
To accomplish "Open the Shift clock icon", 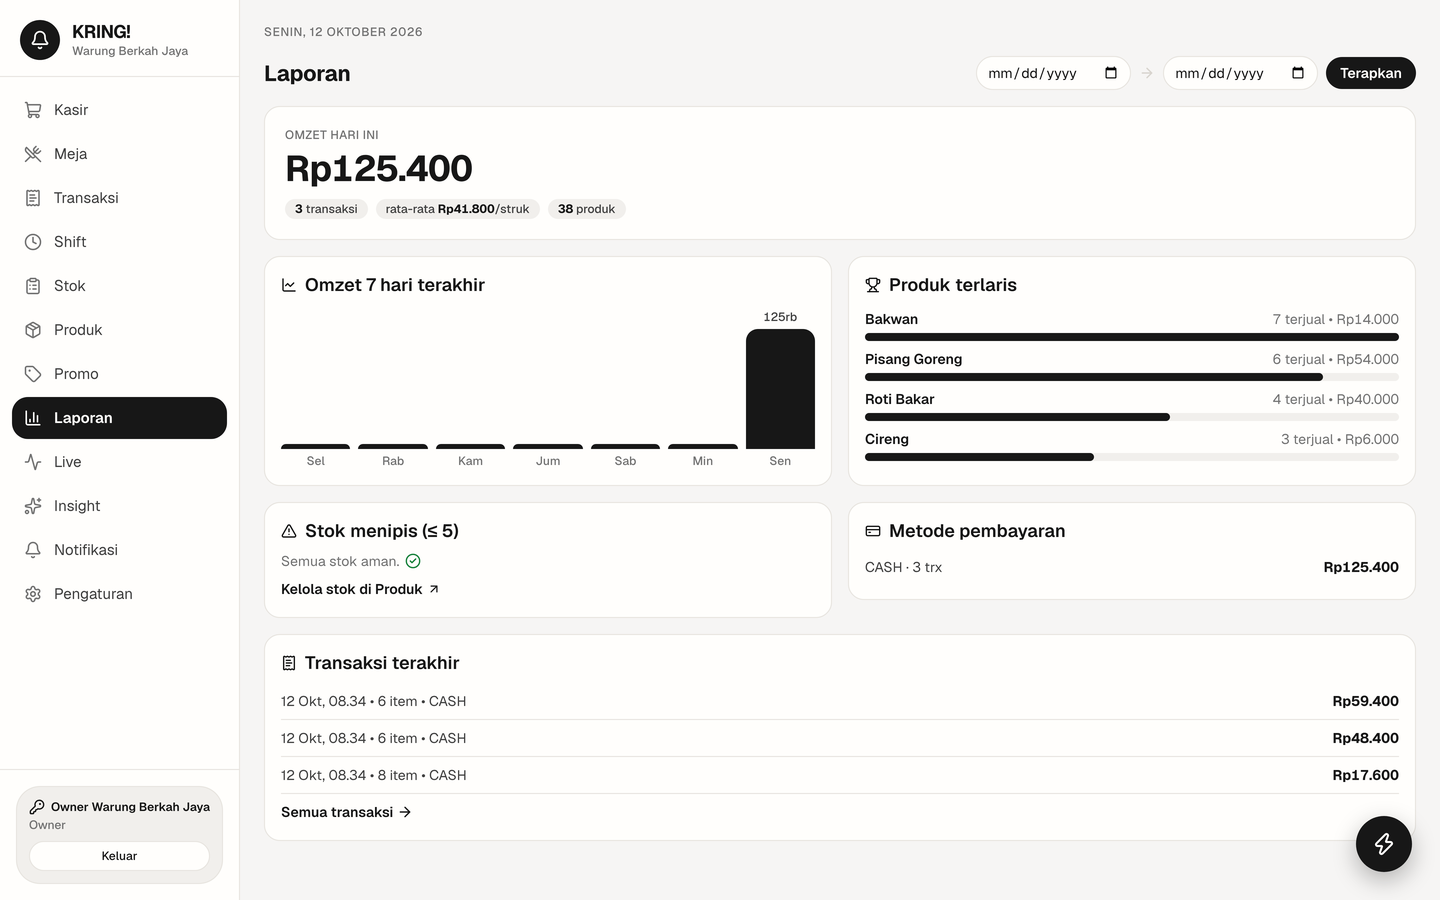I will (x=33, y=242).
